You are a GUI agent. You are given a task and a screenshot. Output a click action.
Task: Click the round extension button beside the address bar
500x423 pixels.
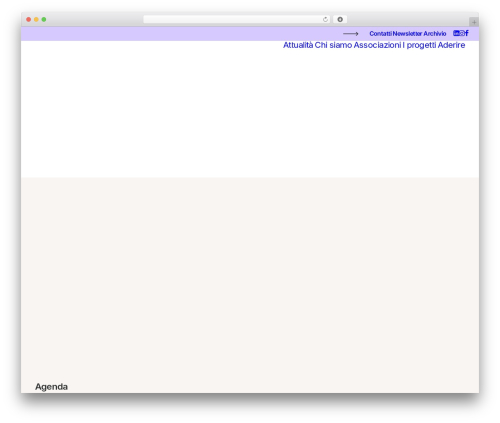(340, 19)
